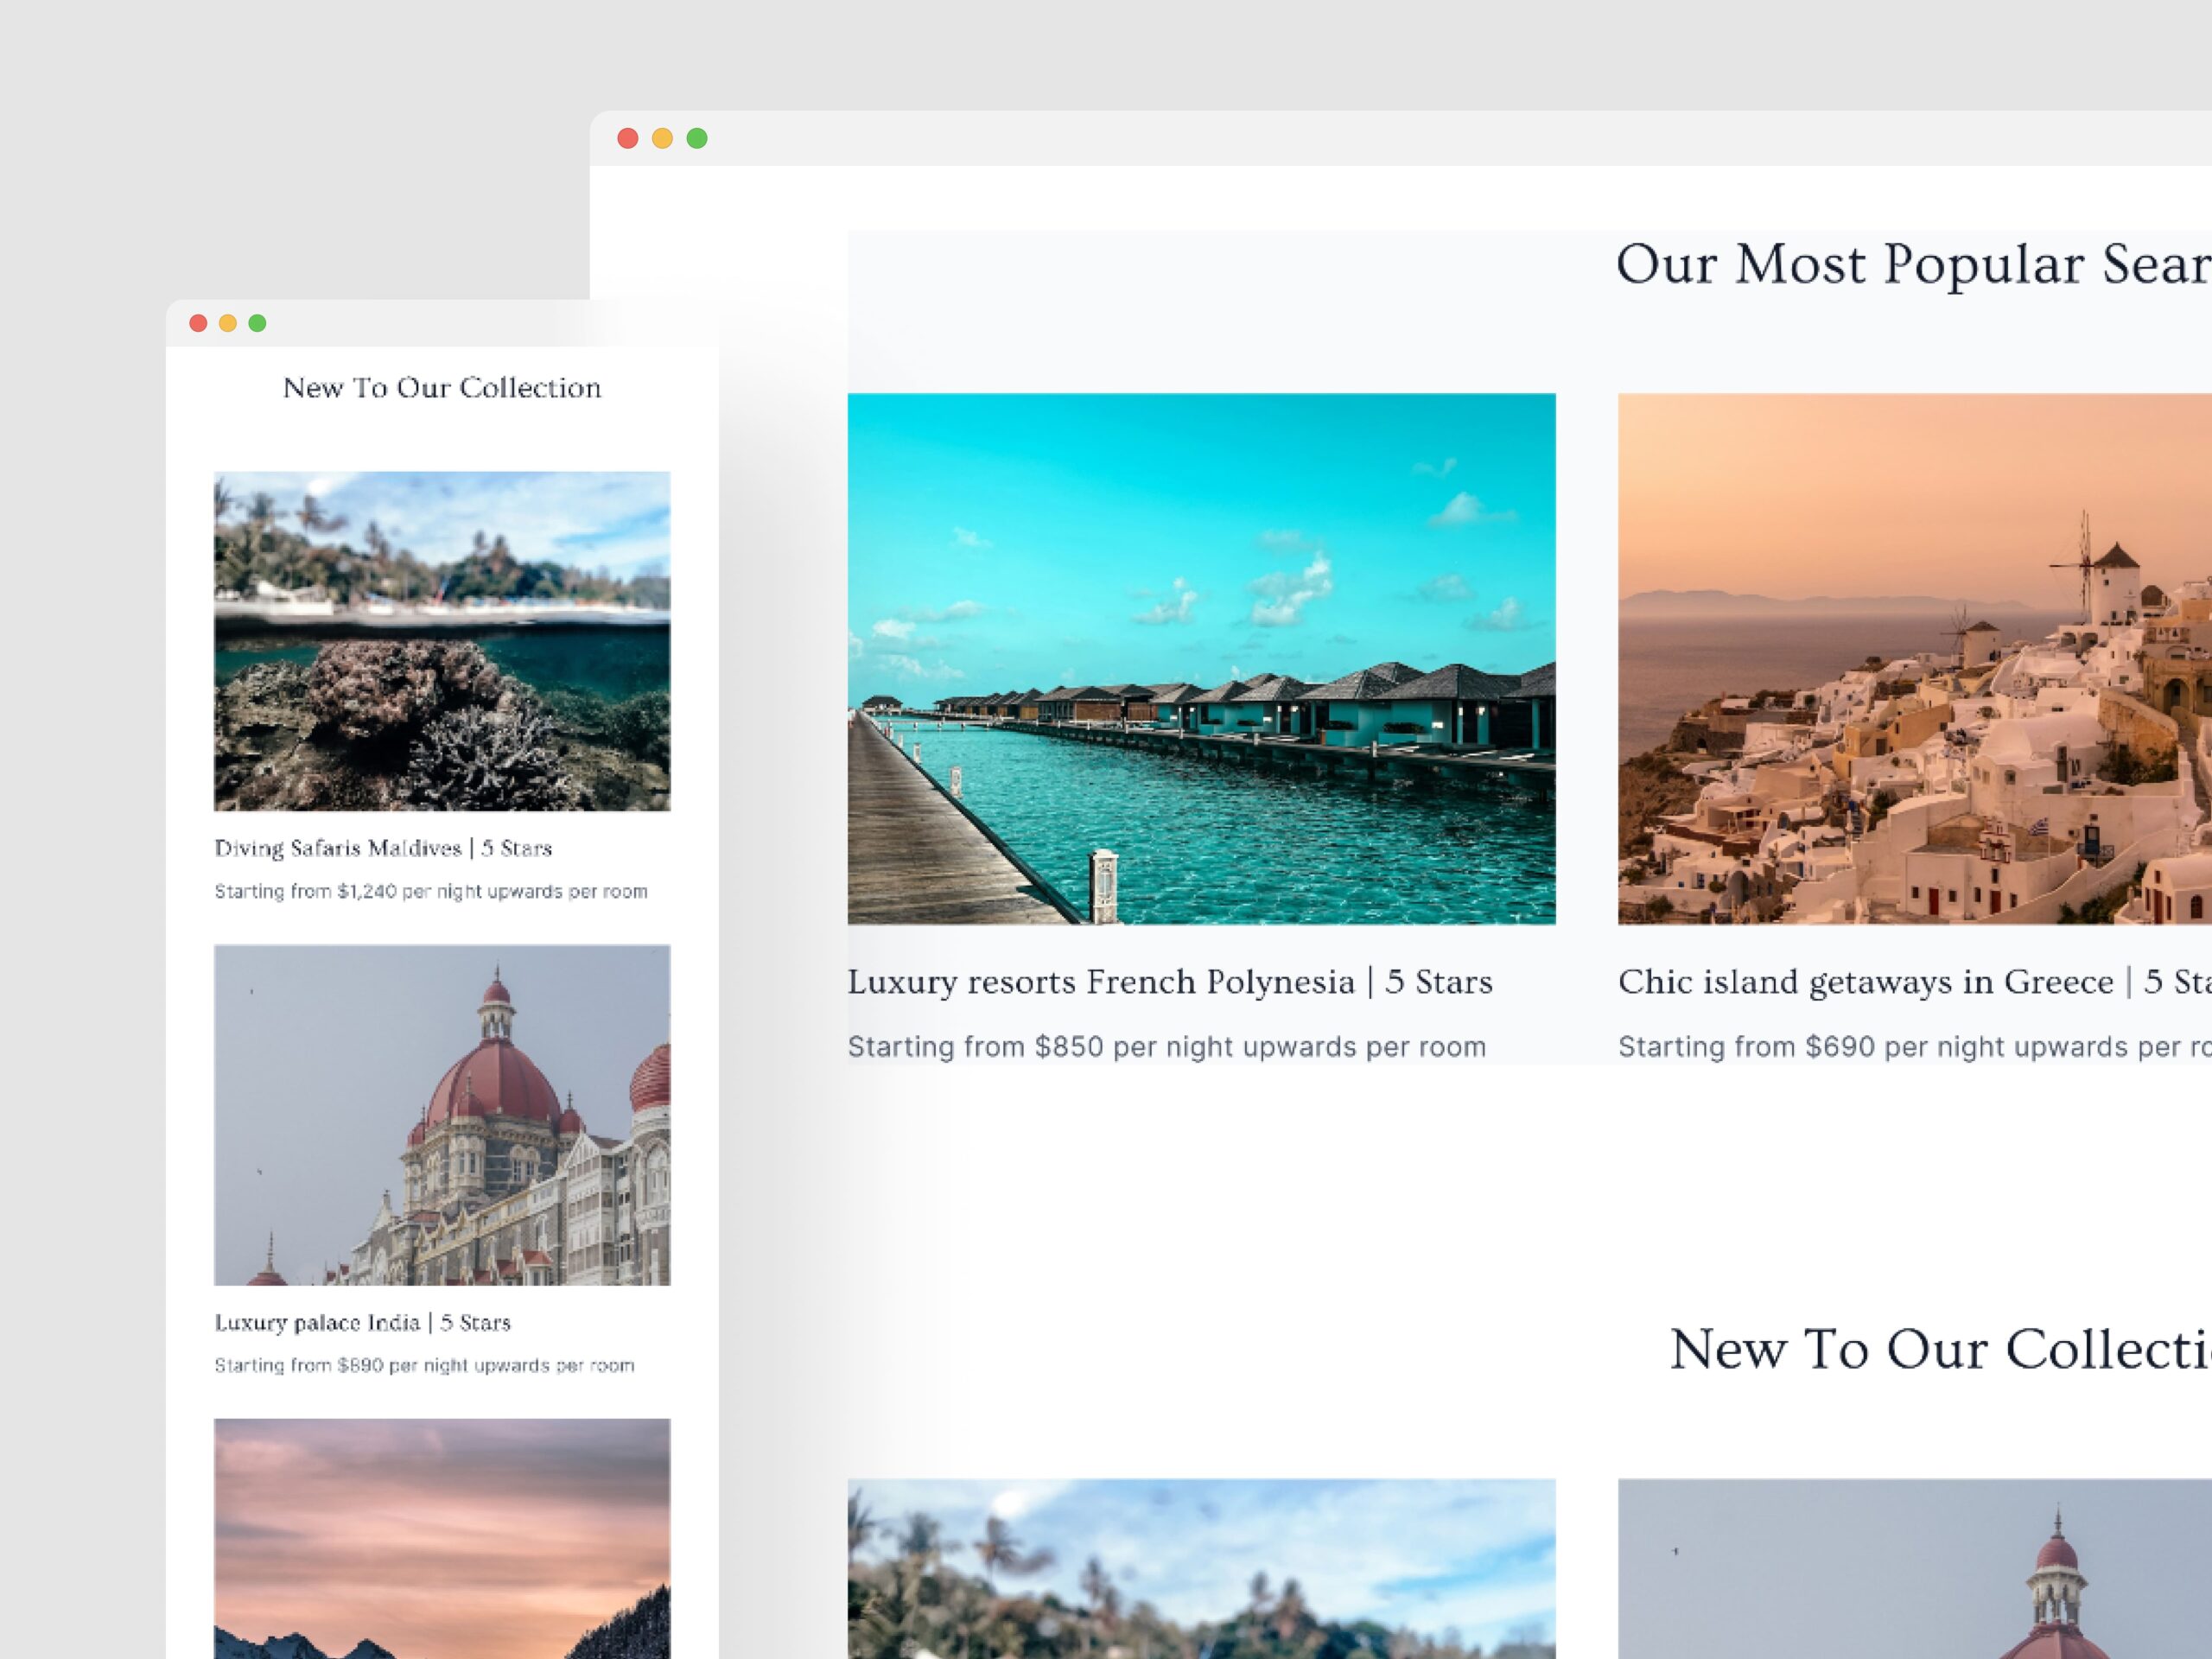Click green maximize dot of large browser window
Screen dimensions: 2212x1659
click(697, 138)
